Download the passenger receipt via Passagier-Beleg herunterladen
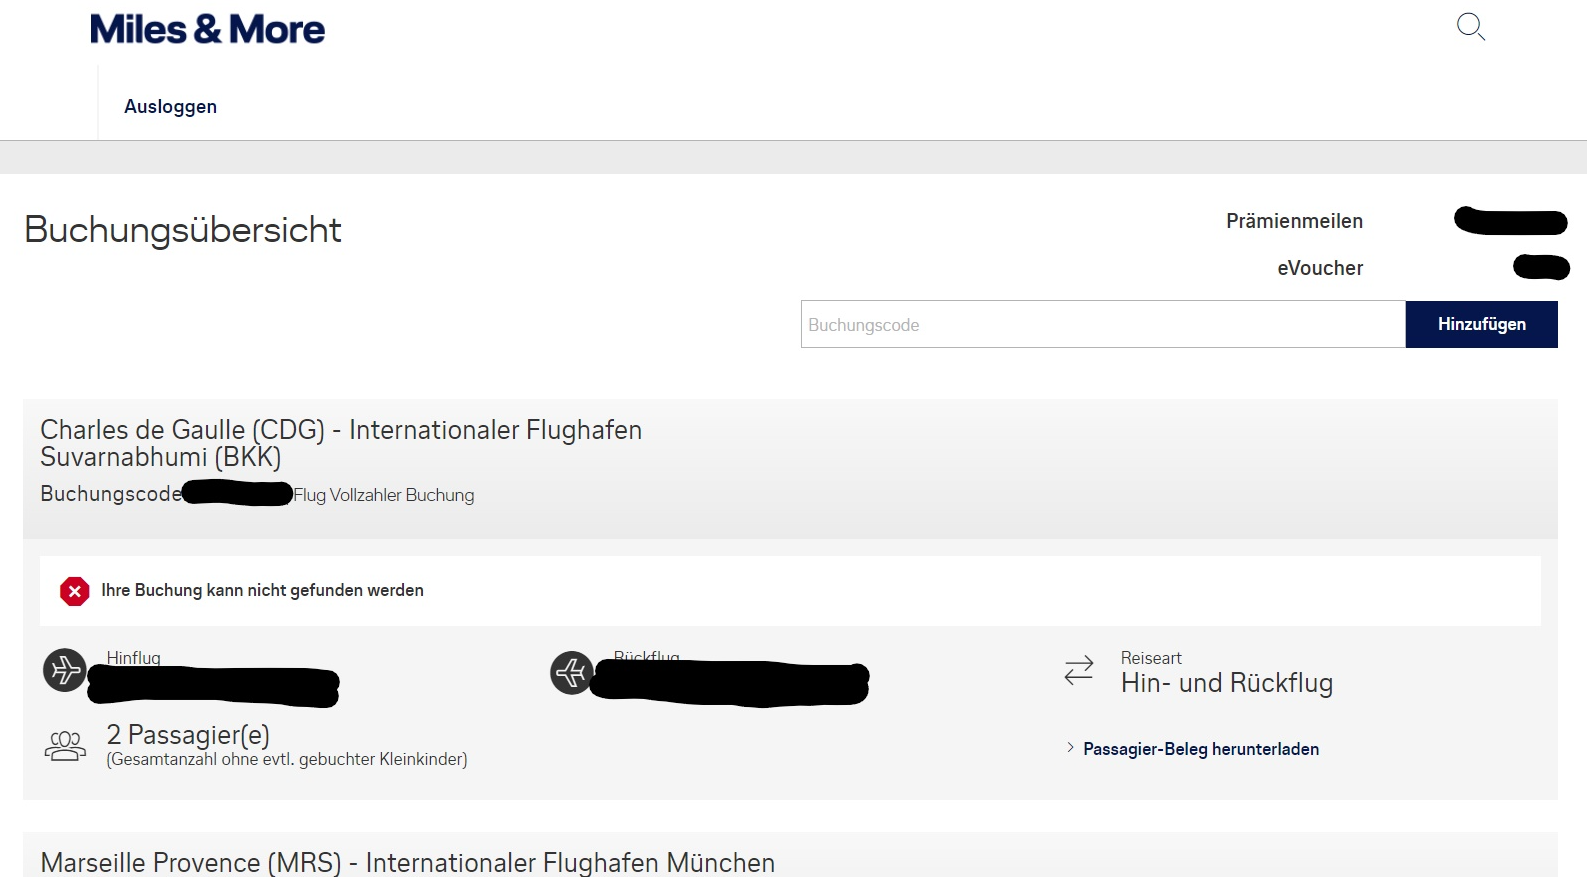Viewport: 1587px width, 877px height. 1201,749
